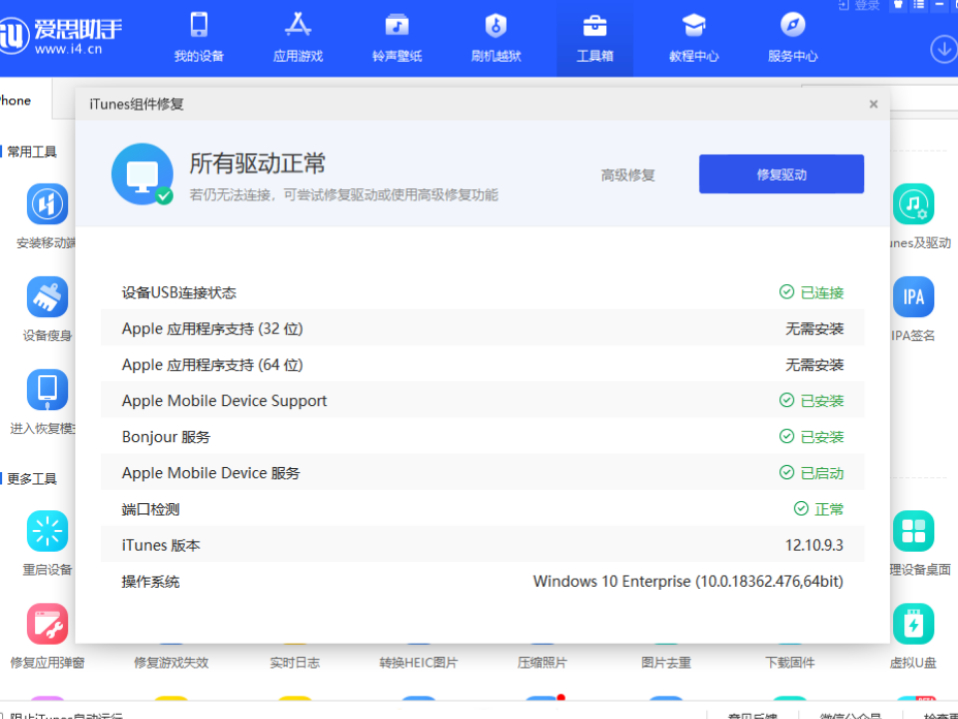Open the 我的设备 tab
Screen dimensions: 958x719
coord(199,38)
